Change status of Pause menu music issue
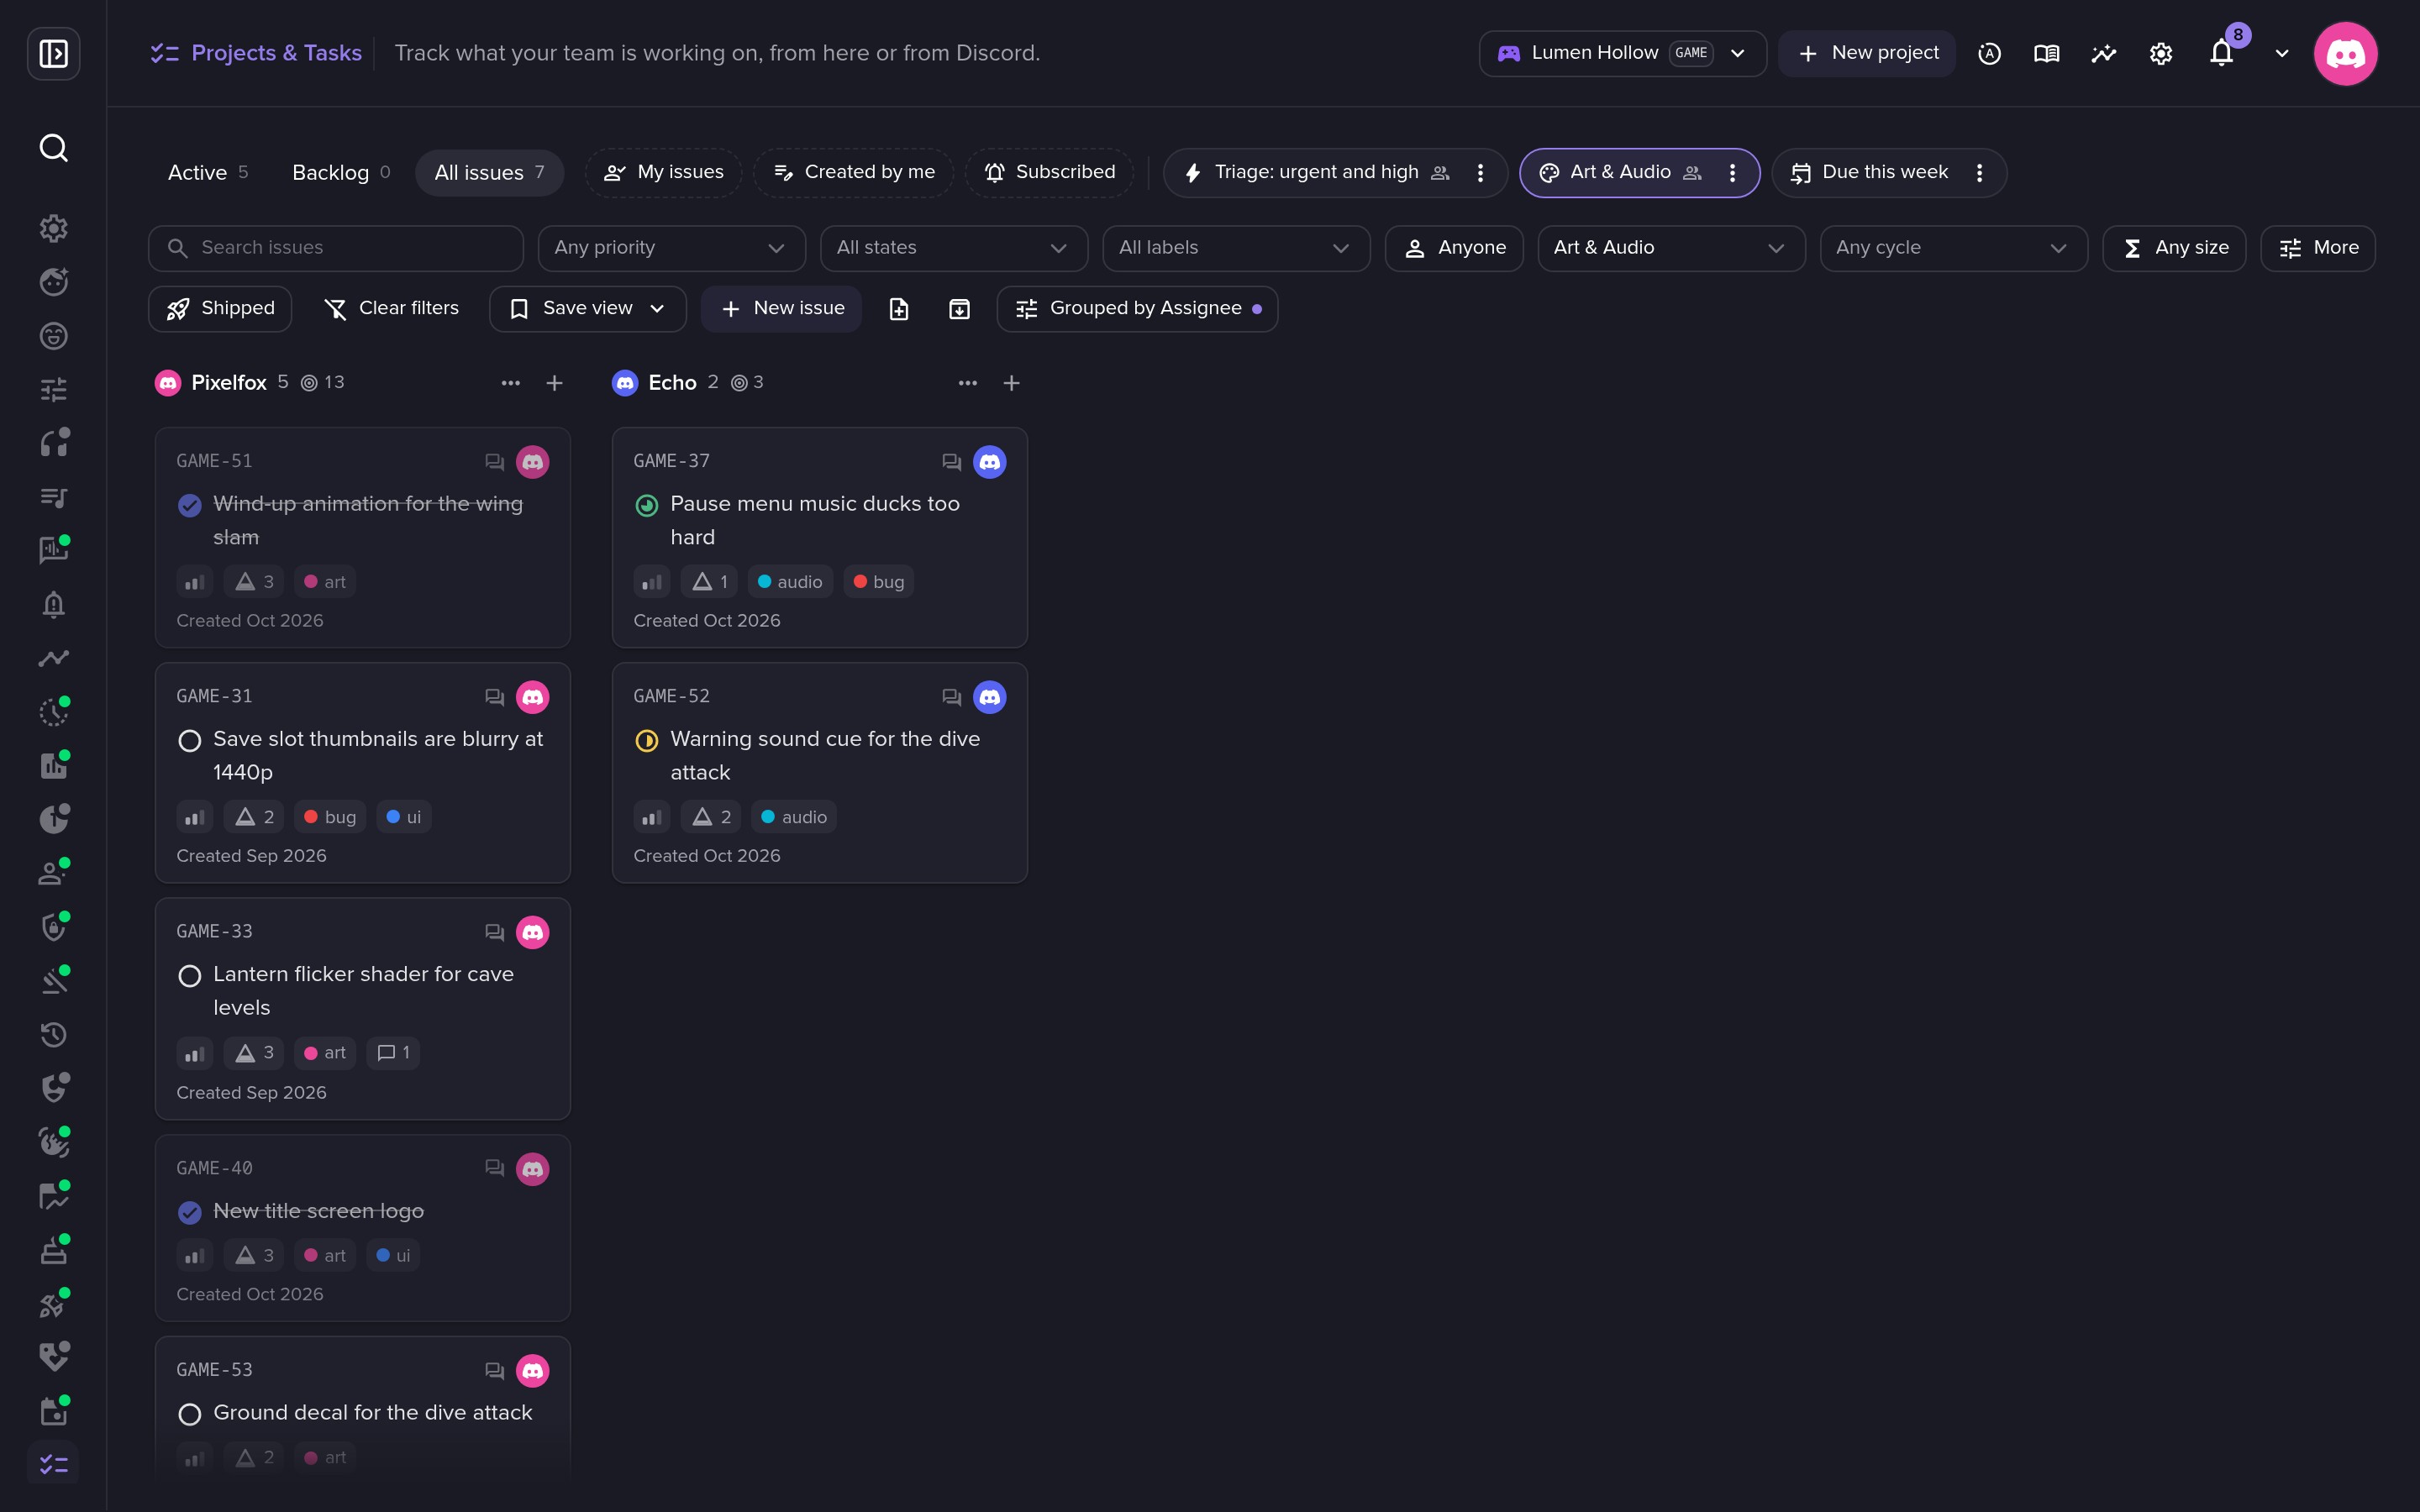This screenshot has height=1512, width=2420. 647,506
